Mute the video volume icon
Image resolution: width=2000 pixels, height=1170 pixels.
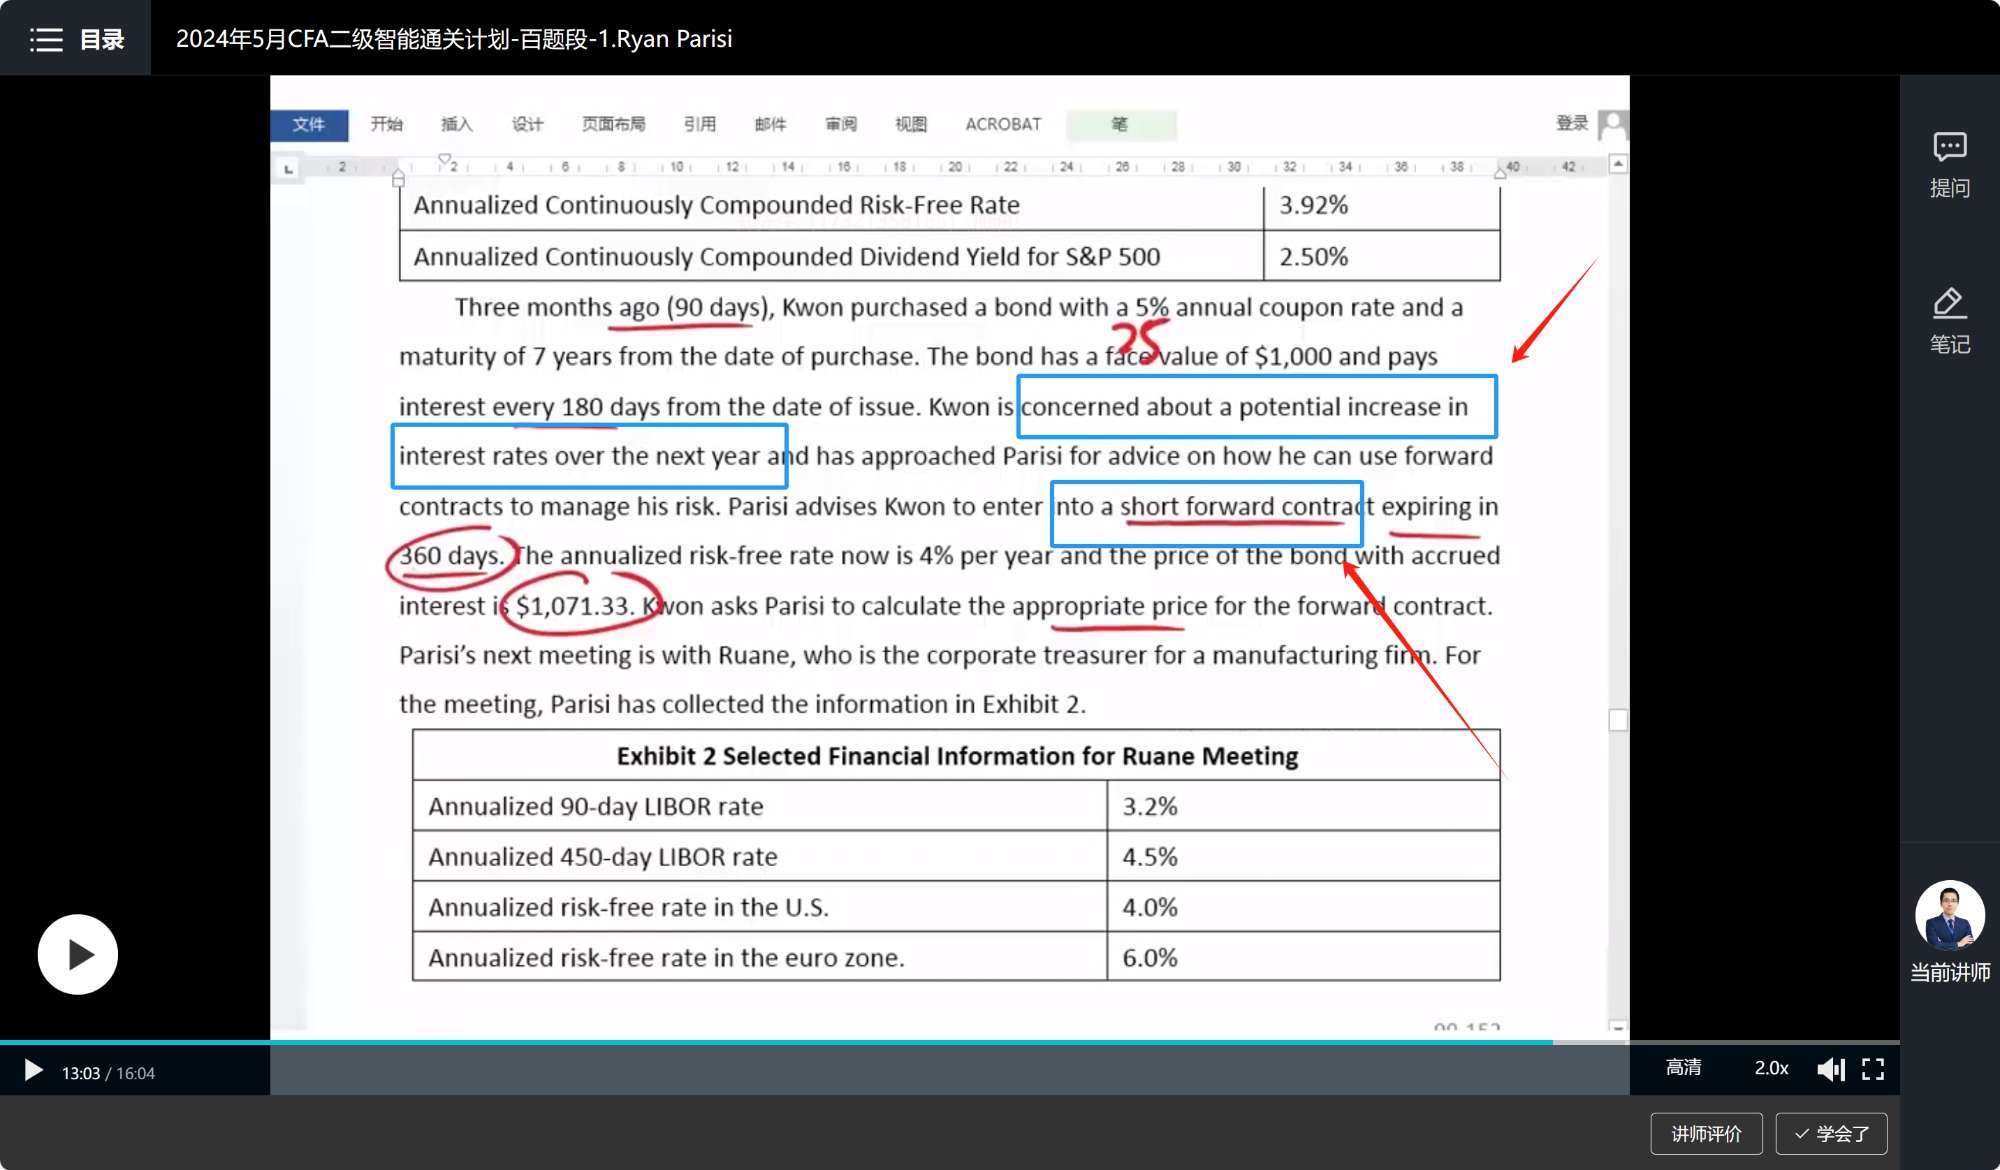tap(1830, 1069)
